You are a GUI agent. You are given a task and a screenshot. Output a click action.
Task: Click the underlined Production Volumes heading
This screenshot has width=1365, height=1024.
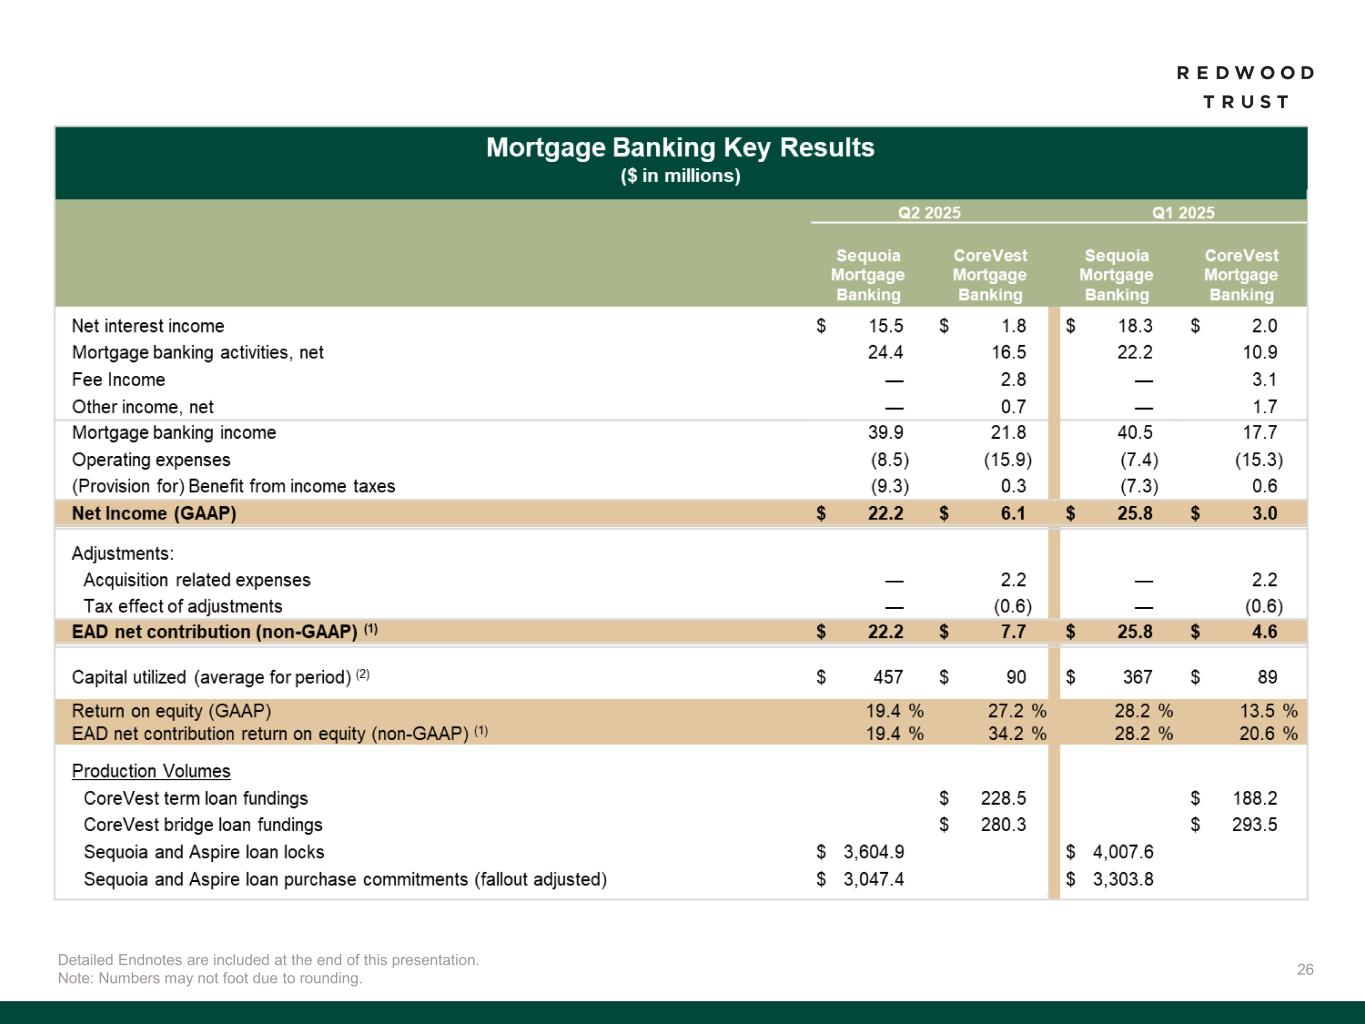(151, 771)
